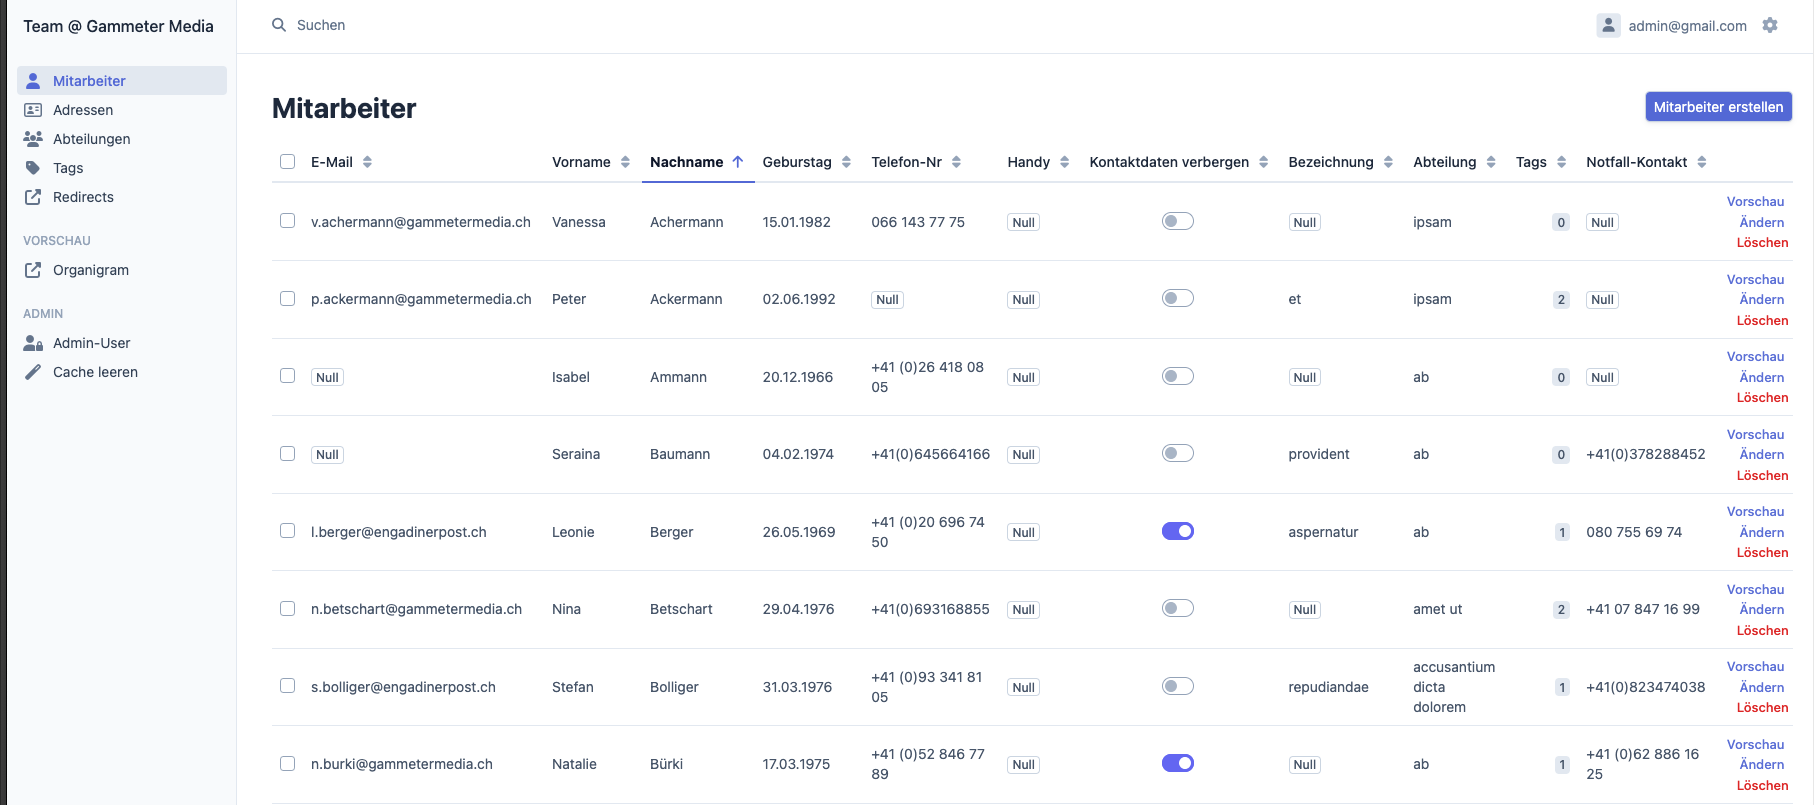Image resolution: width=1814 pixels, height=805 pixels.
Task: Tick the select-all checkbox in table header
Action: (x=288, y=162)
